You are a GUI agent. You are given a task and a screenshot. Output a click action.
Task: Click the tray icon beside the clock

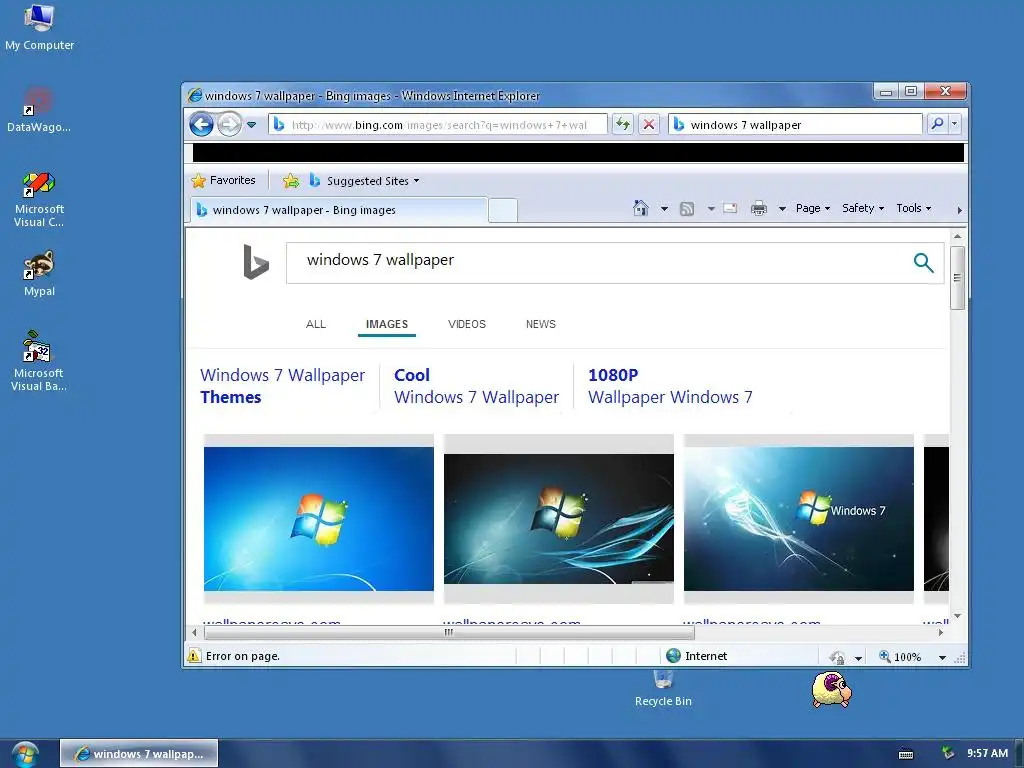[x=948, y=753]
